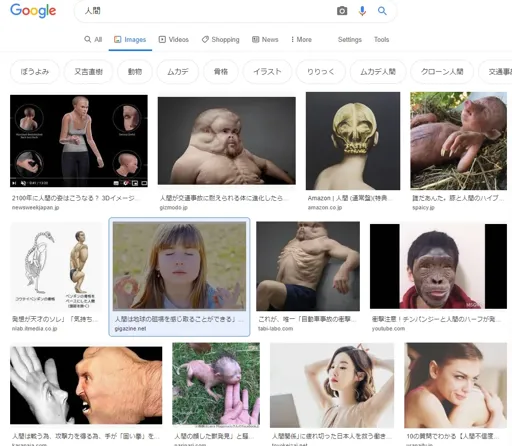Click the gigazine.net source link
512x446 pixels.
point(130,329)
